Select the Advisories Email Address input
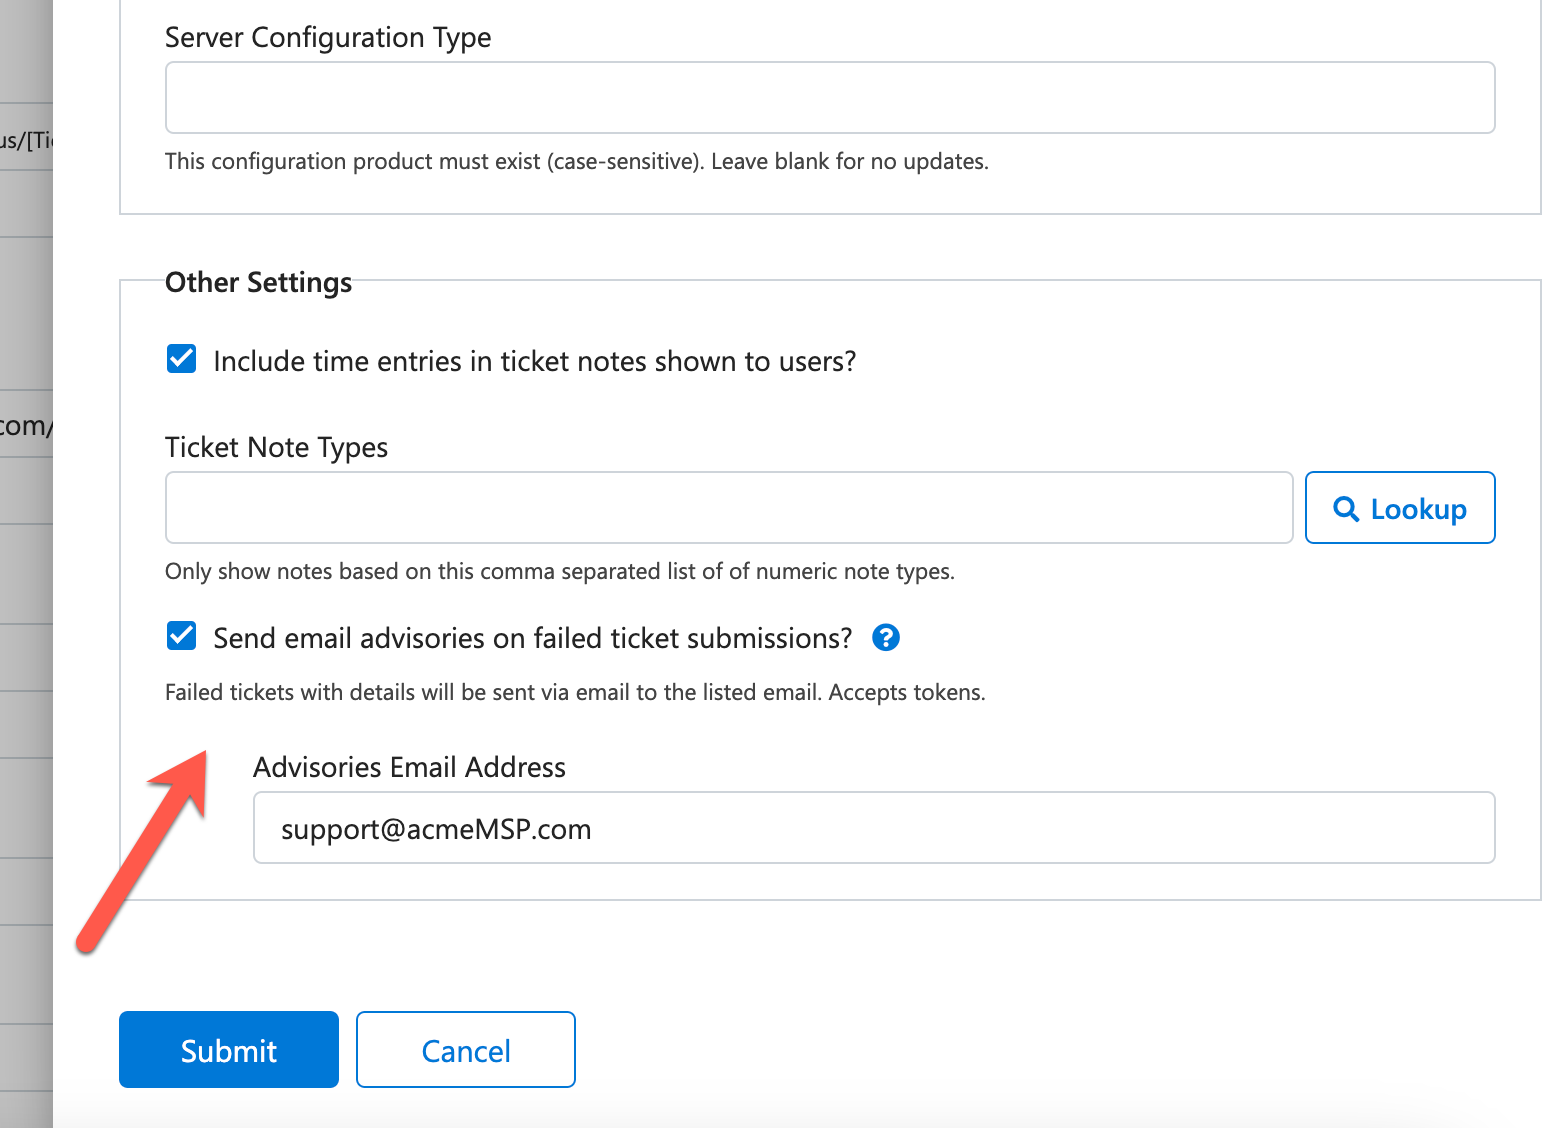The image size is (1564, 1128). point(873,828)
